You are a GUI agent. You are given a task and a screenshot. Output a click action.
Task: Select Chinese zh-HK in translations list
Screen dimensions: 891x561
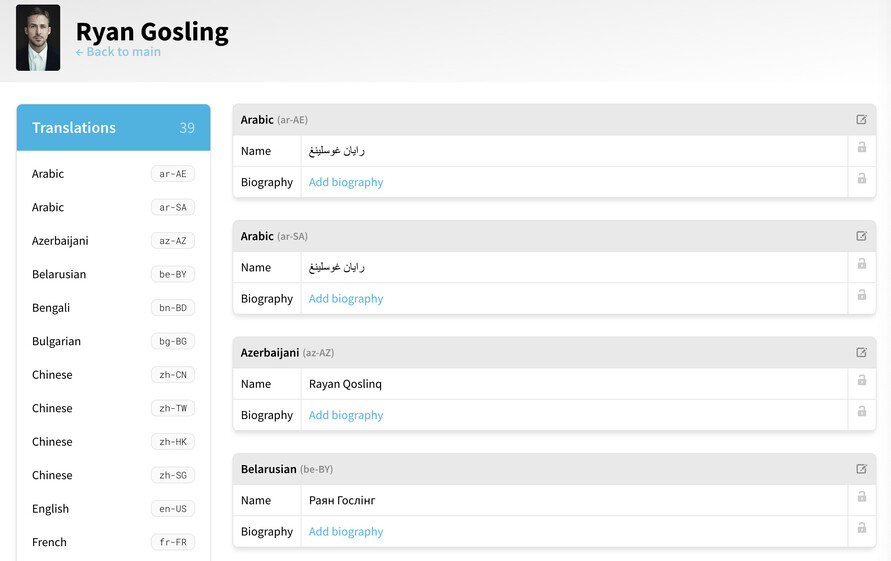(113, 442)
